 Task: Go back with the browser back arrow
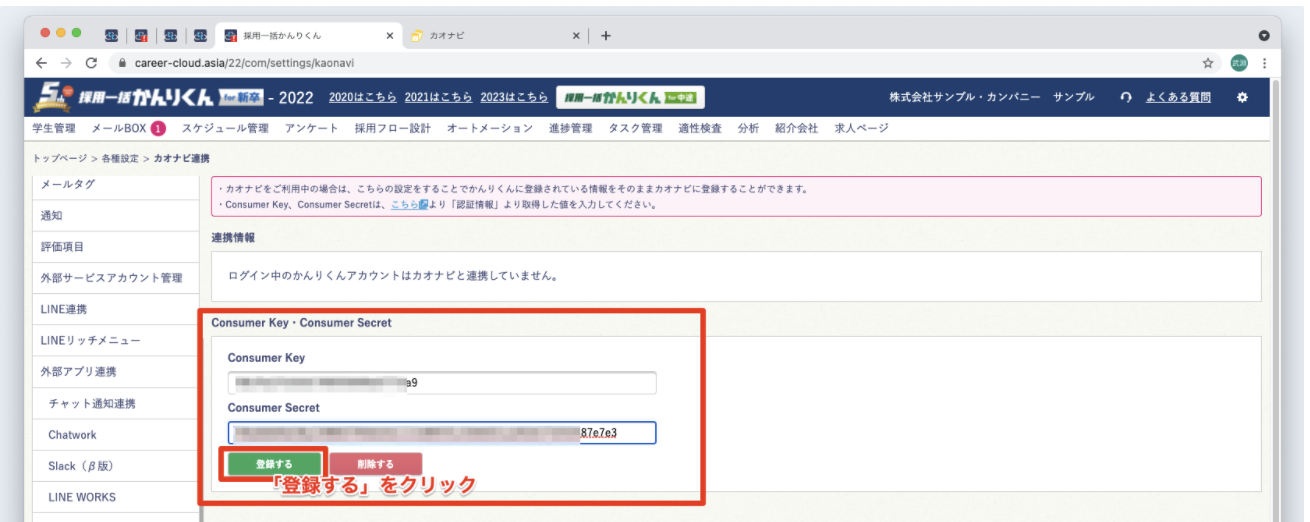click(41, 62)
